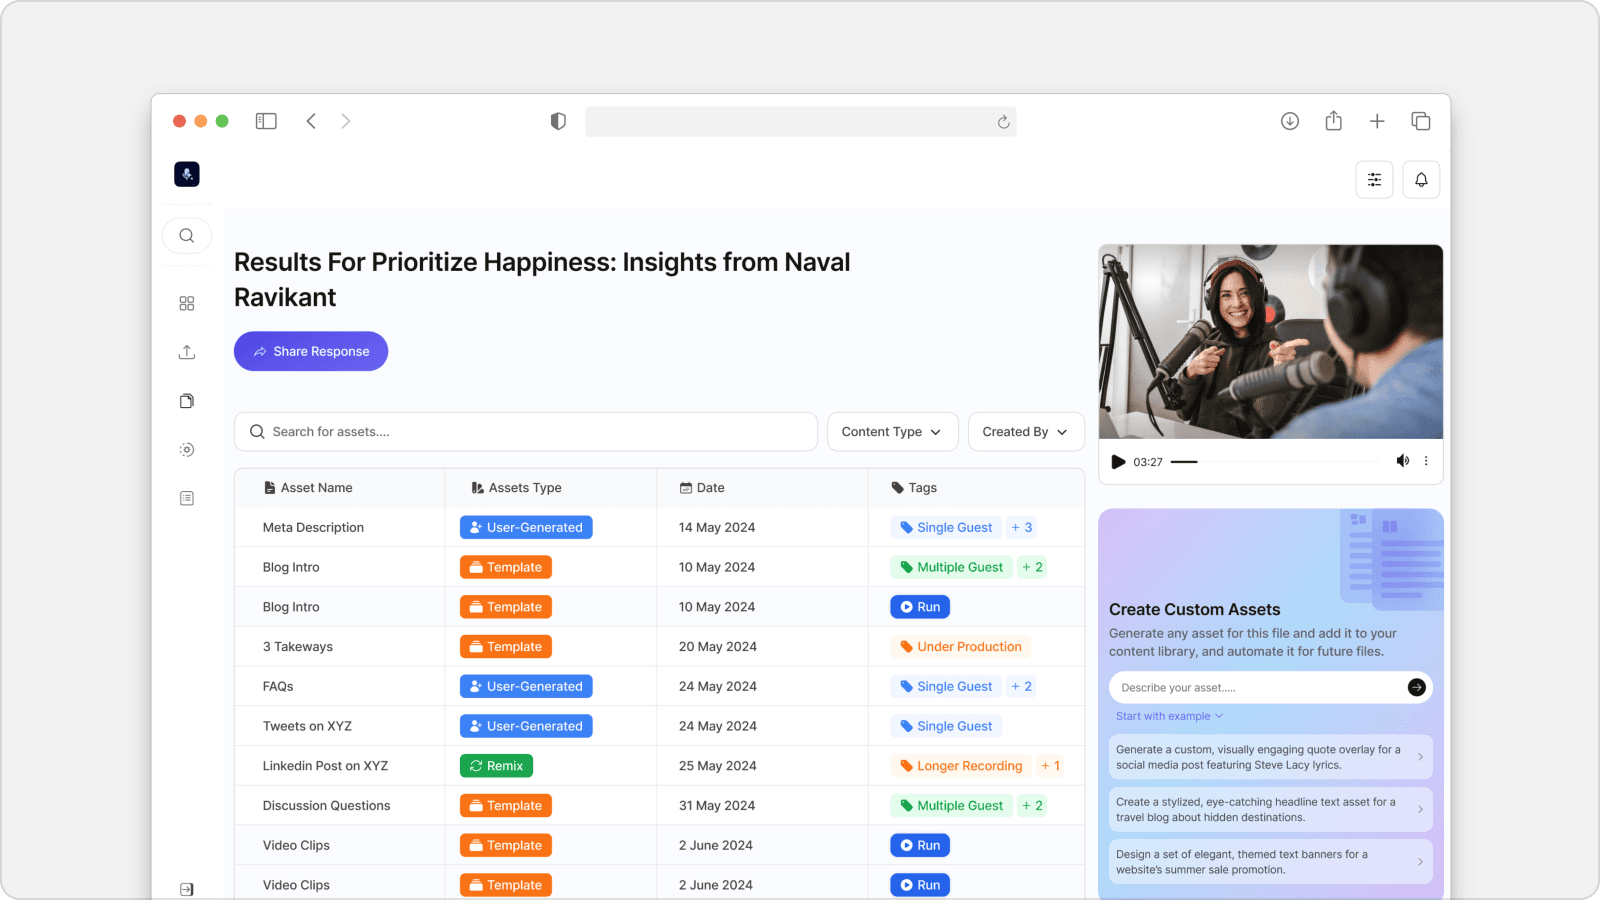Image resolution: width=1600 pixels, height=900 pixels.
Task: Select the Meta Description asset name
Action: coord(313,527)
